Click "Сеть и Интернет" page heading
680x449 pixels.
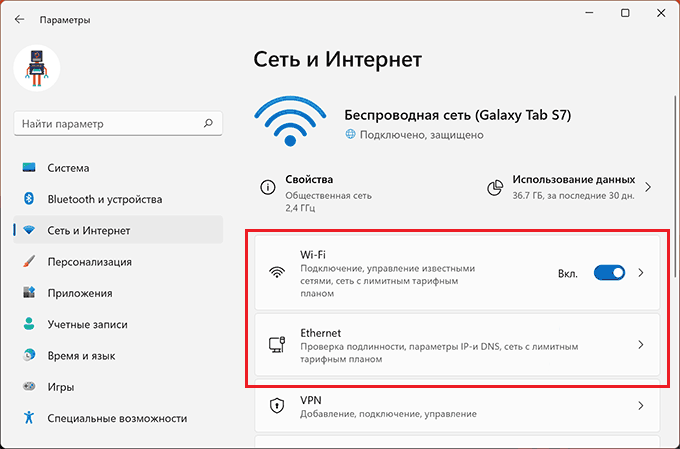337,59
